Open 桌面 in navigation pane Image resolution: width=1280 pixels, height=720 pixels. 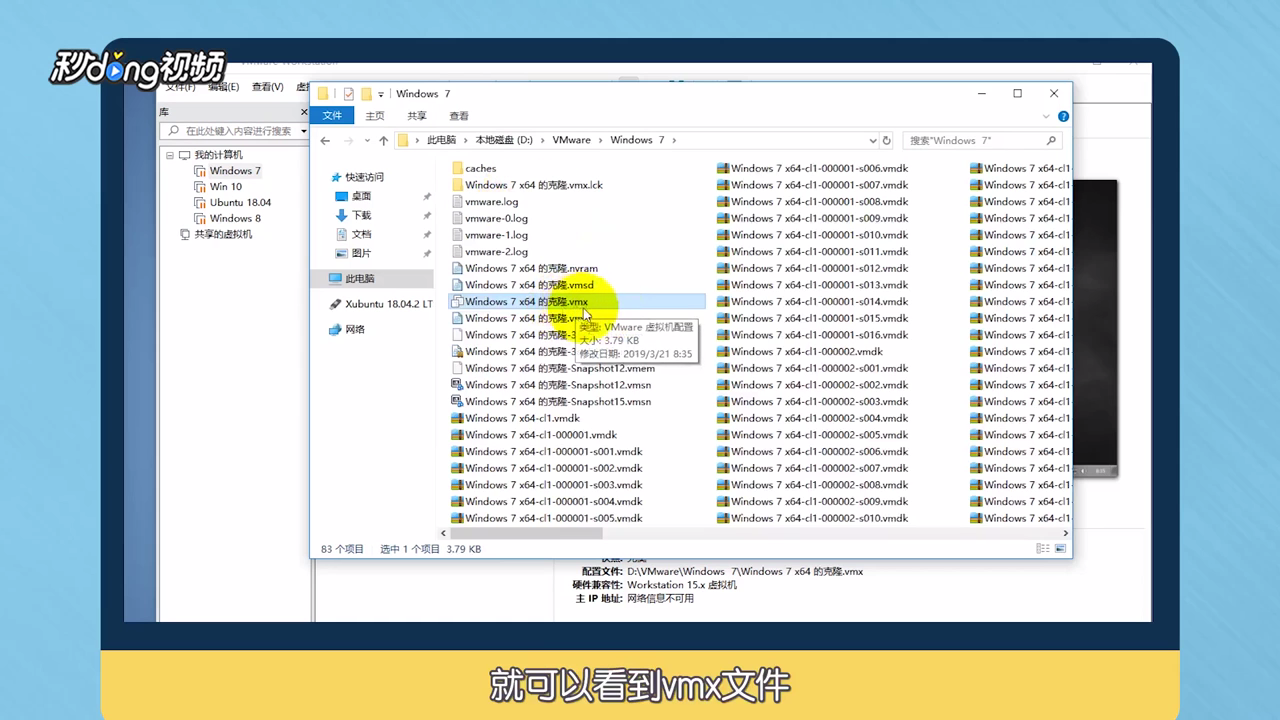[x=361, y=196]
